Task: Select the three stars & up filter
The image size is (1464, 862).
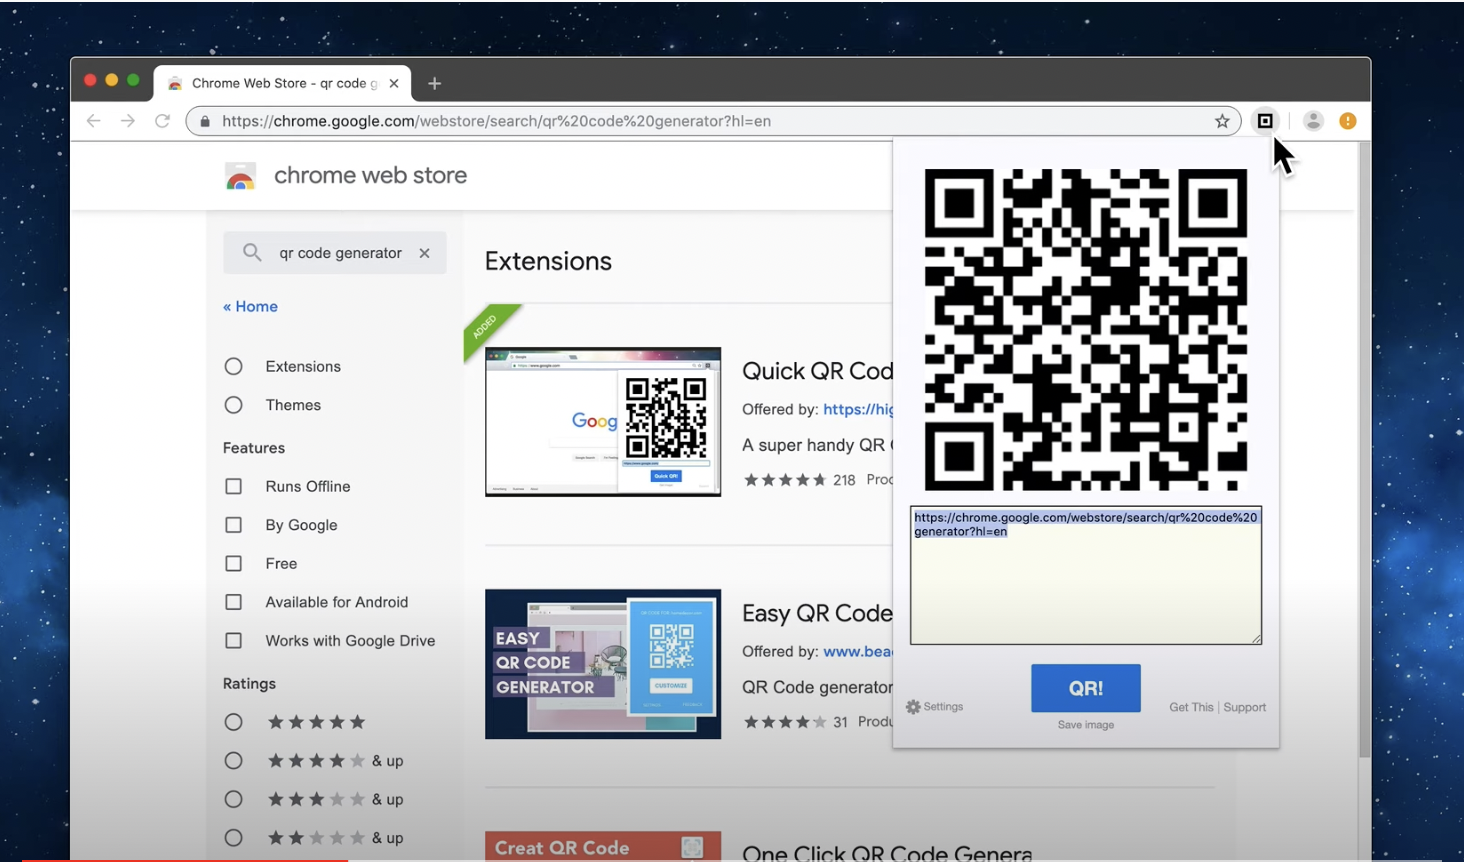Action: 233,799
